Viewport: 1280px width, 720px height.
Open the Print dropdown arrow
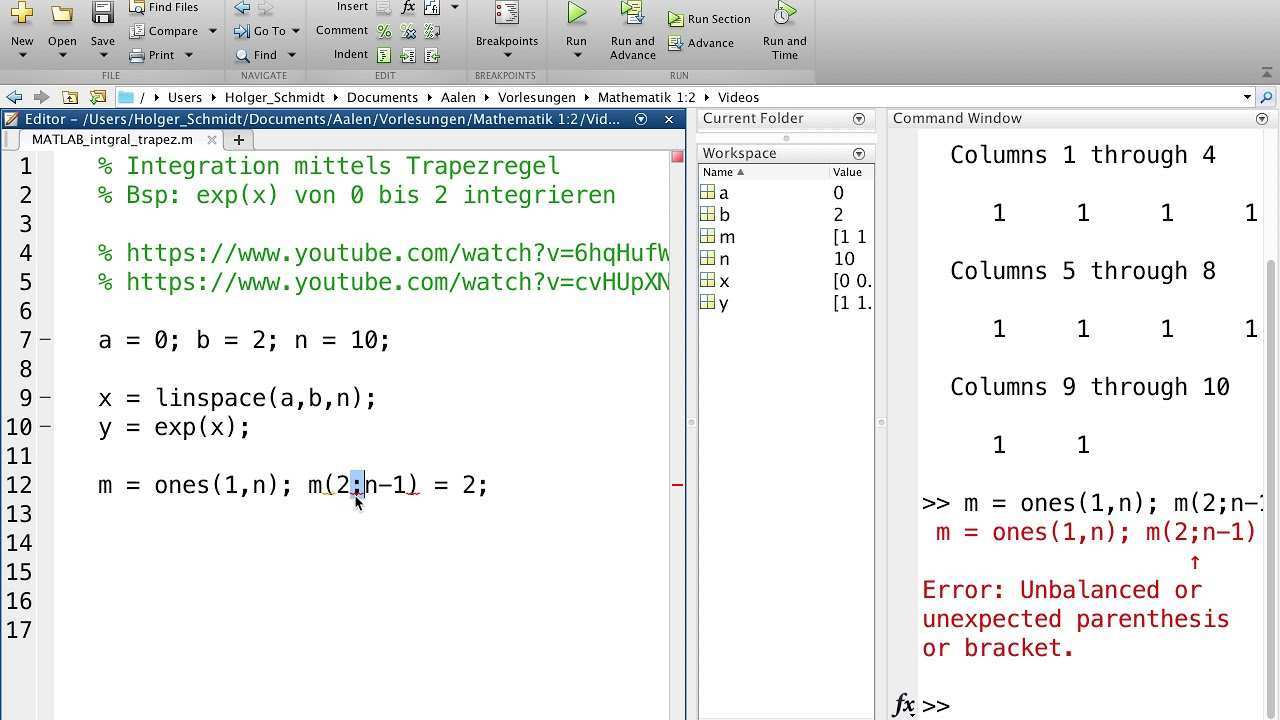pyautogui.click(x=187, y=55)
